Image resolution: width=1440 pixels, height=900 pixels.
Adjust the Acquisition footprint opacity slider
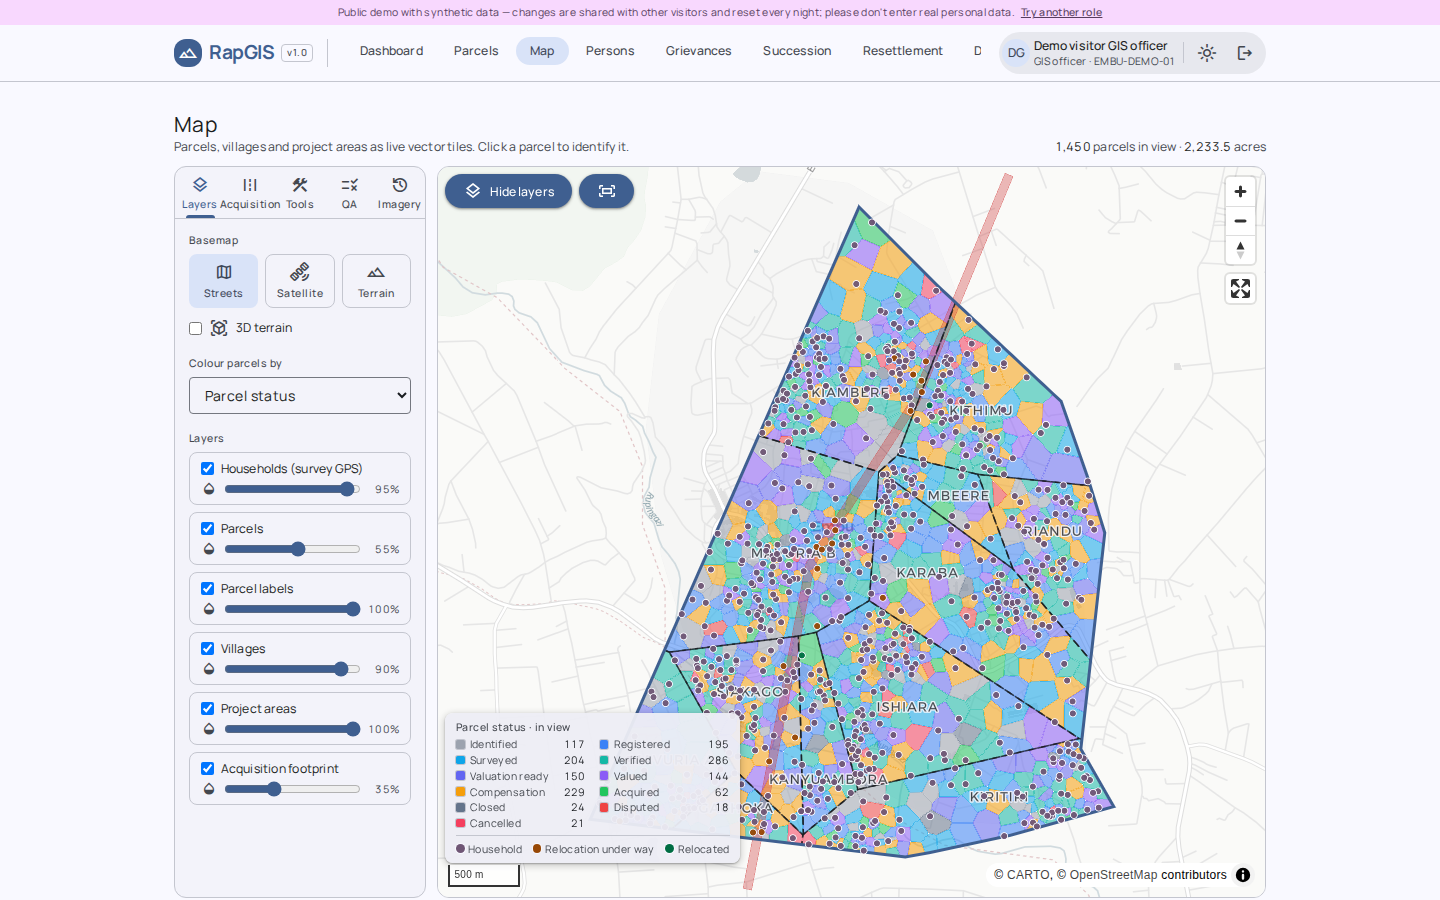pyautogui.click(x=292, y=789)
